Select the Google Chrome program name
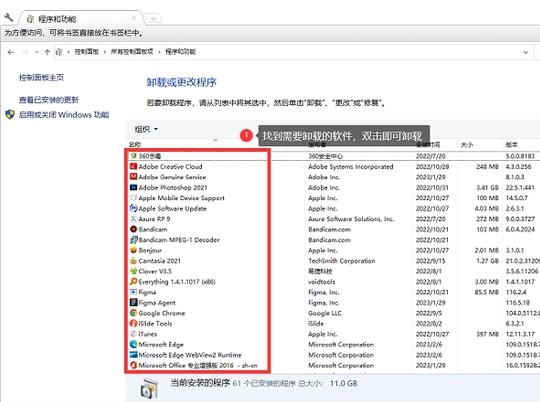Viewport: 540px width, 402px height. coord(162,313)
